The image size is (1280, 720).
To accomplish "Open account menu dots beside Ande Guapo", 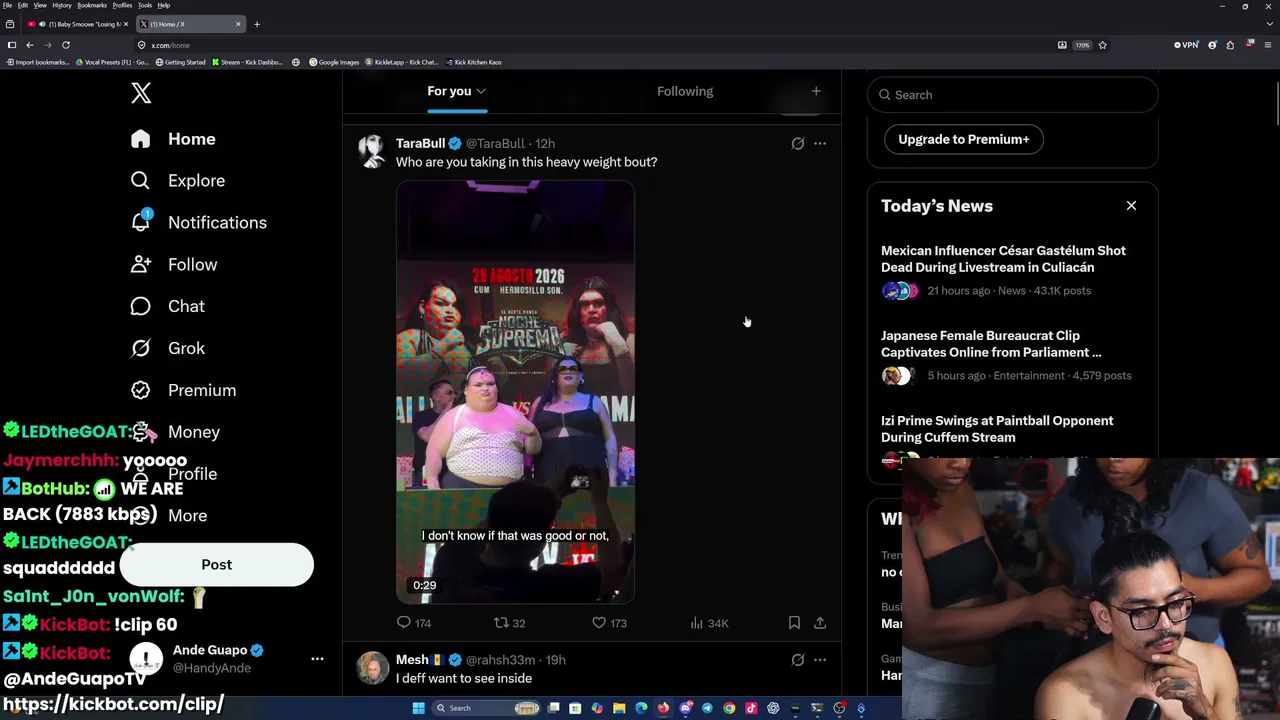I will click(x=317, y=659).
